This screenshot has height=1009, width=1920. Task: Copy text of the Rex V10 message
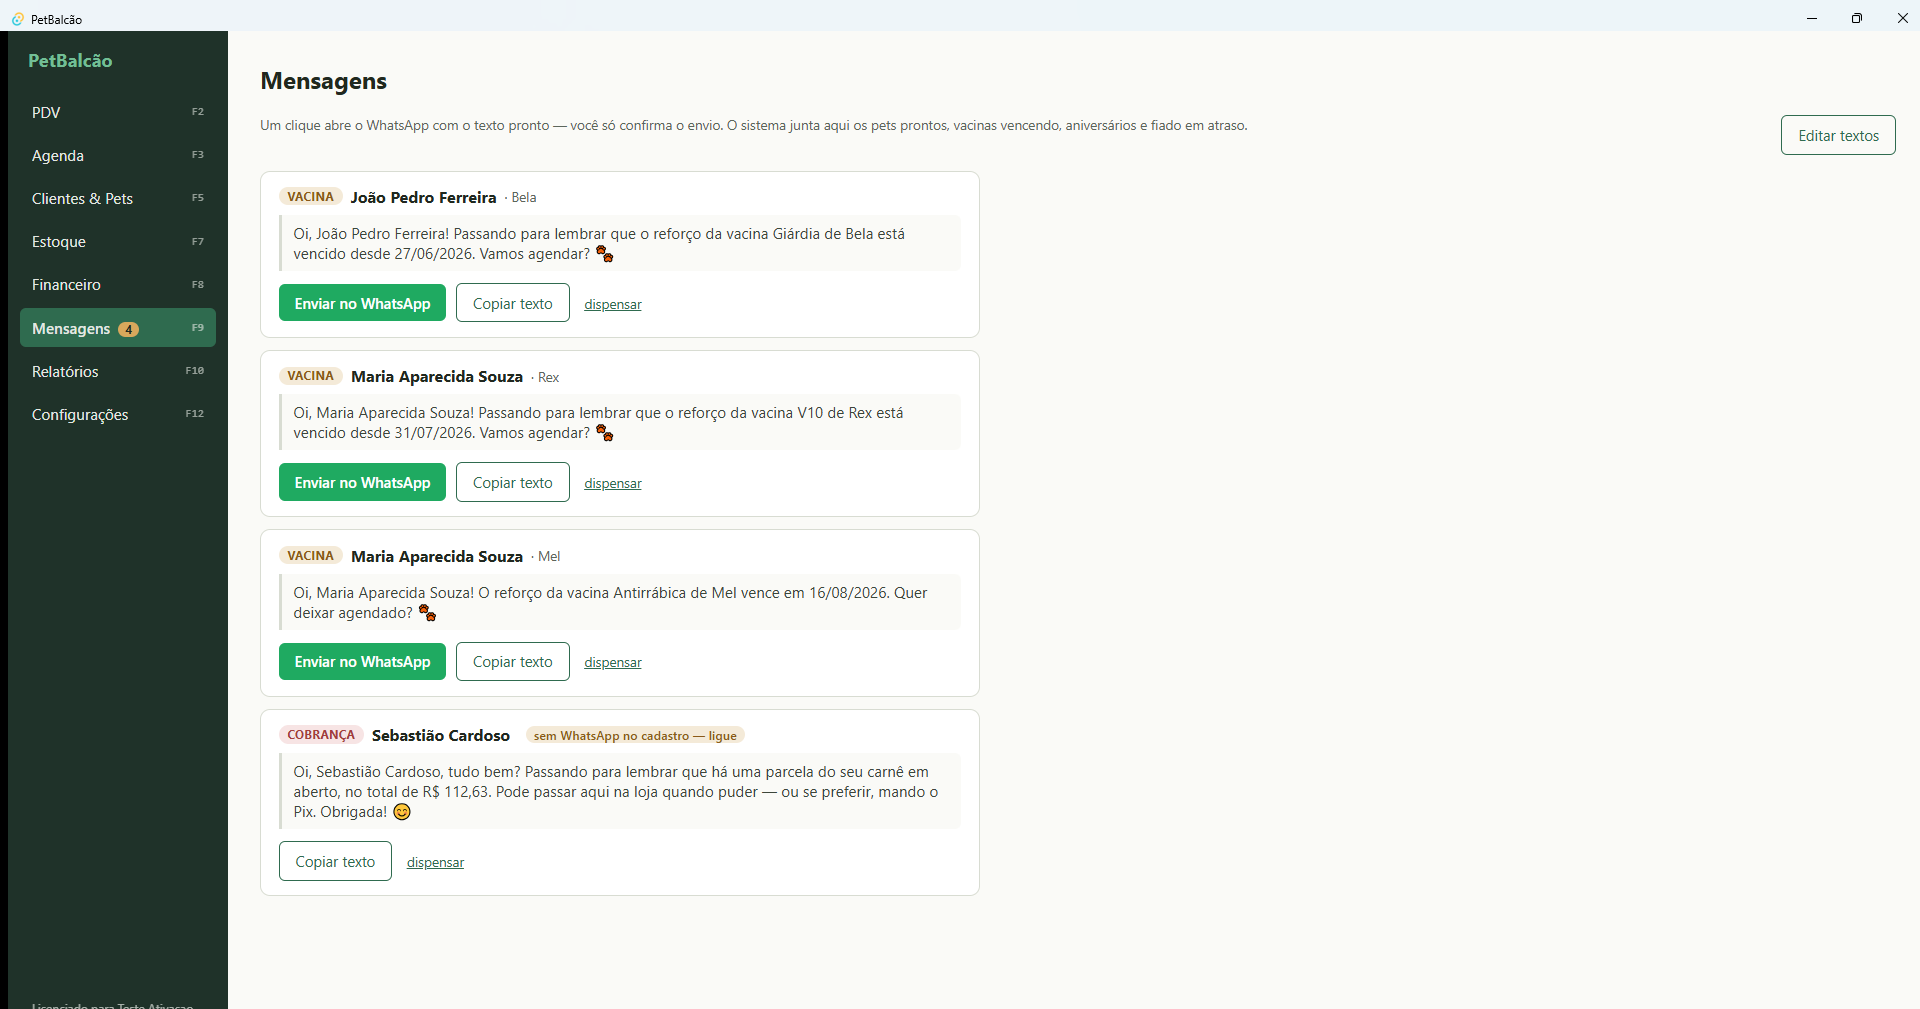click(x=512, y=482)
